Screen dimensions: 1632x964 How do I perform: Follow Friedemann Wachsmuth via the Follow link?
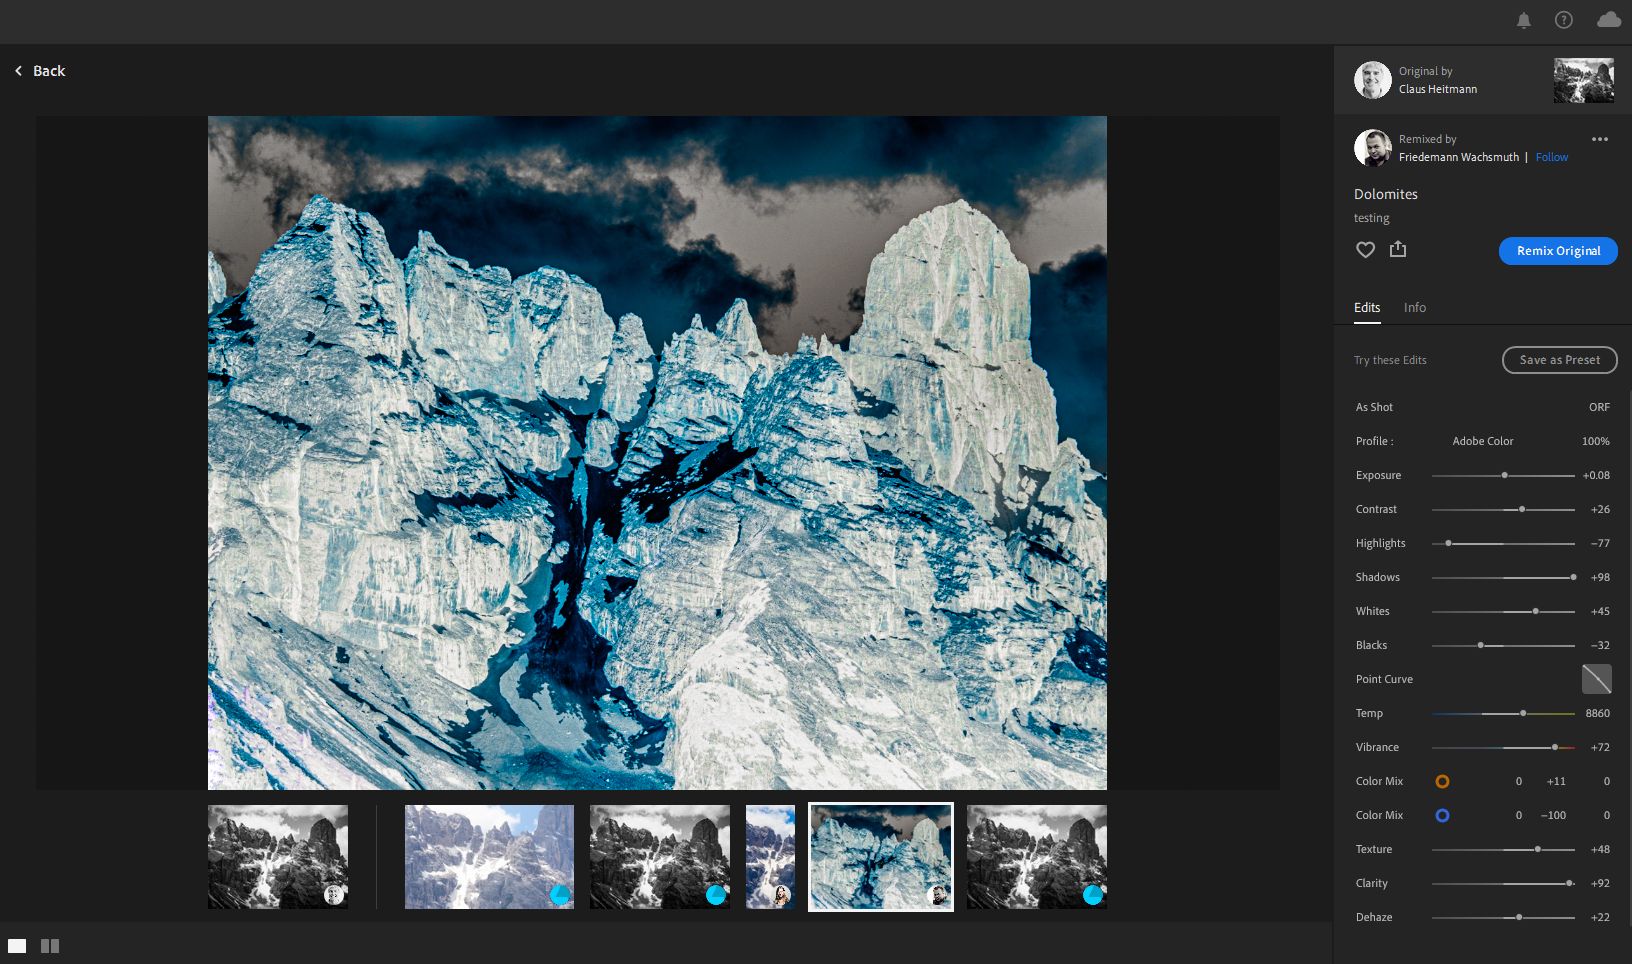click(1551, 157)
